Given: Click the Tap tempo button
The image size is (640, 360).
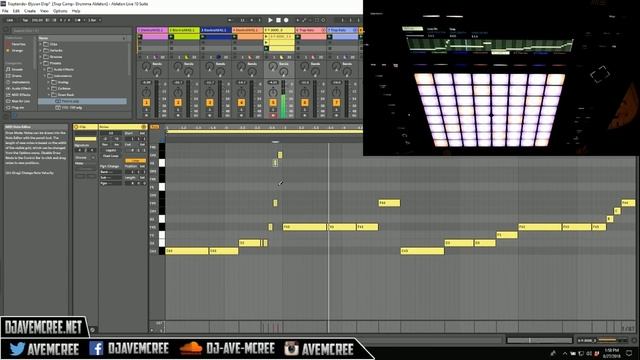Looking at the screenshot, I should coord(25,20).
